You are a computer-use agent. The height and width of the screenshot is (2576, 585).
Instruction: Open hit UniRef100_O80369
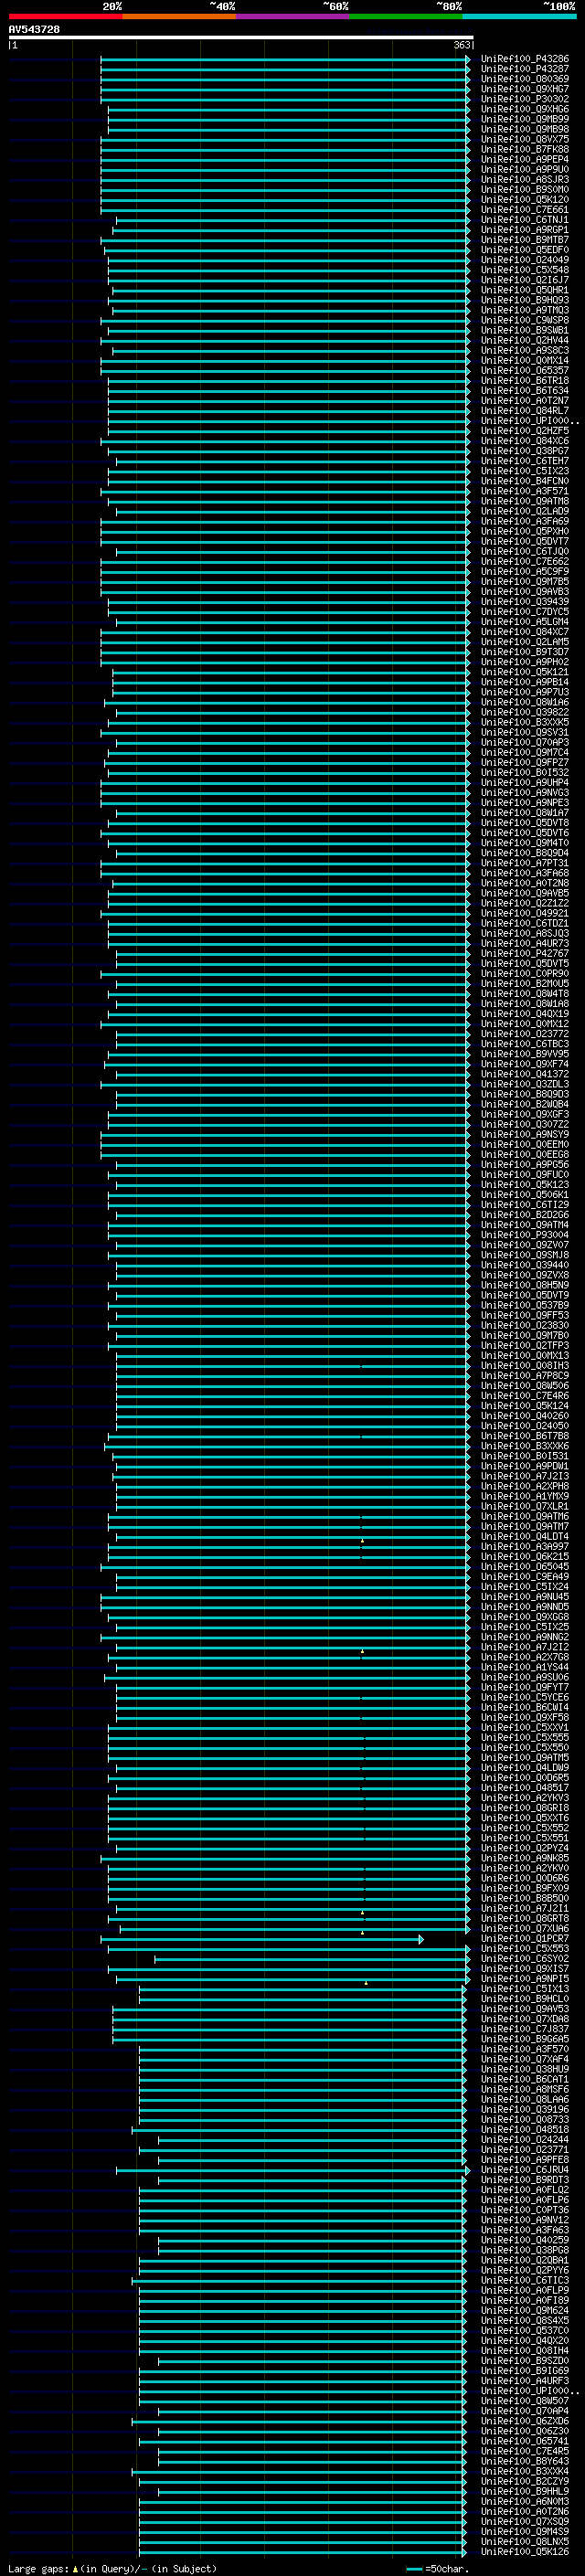coord(524,79)
